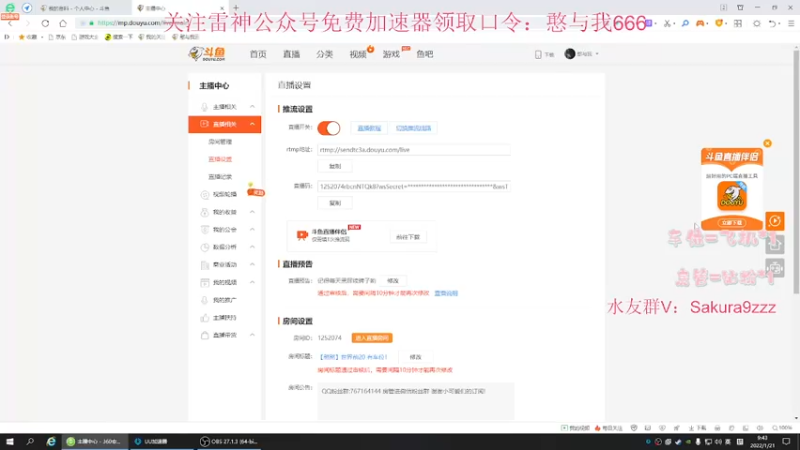Viewport: 800px width, 450px height.
Task: Click the video window icon beside 我的视频
Action: tap(205, 282)
